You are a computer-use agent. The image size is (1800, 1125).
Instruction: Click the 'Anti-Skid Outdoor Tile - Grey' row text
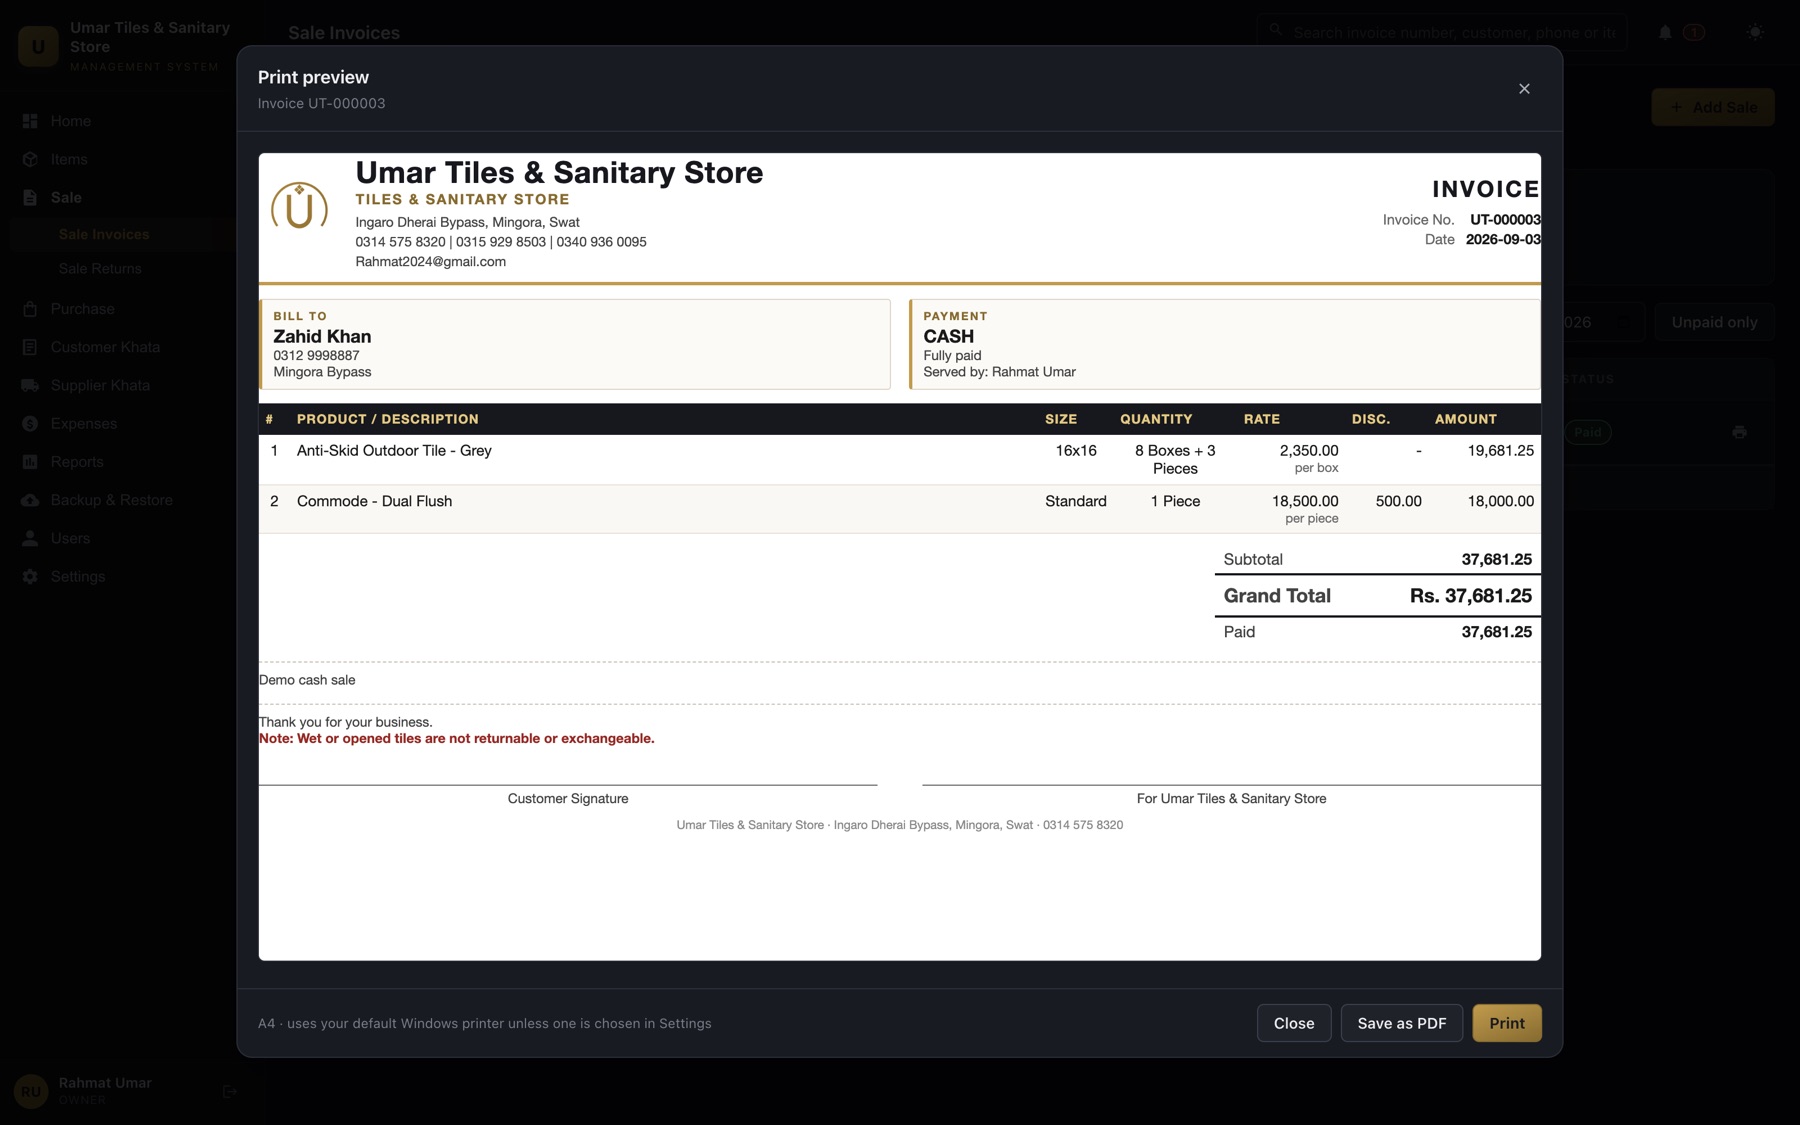click(394, 451)
